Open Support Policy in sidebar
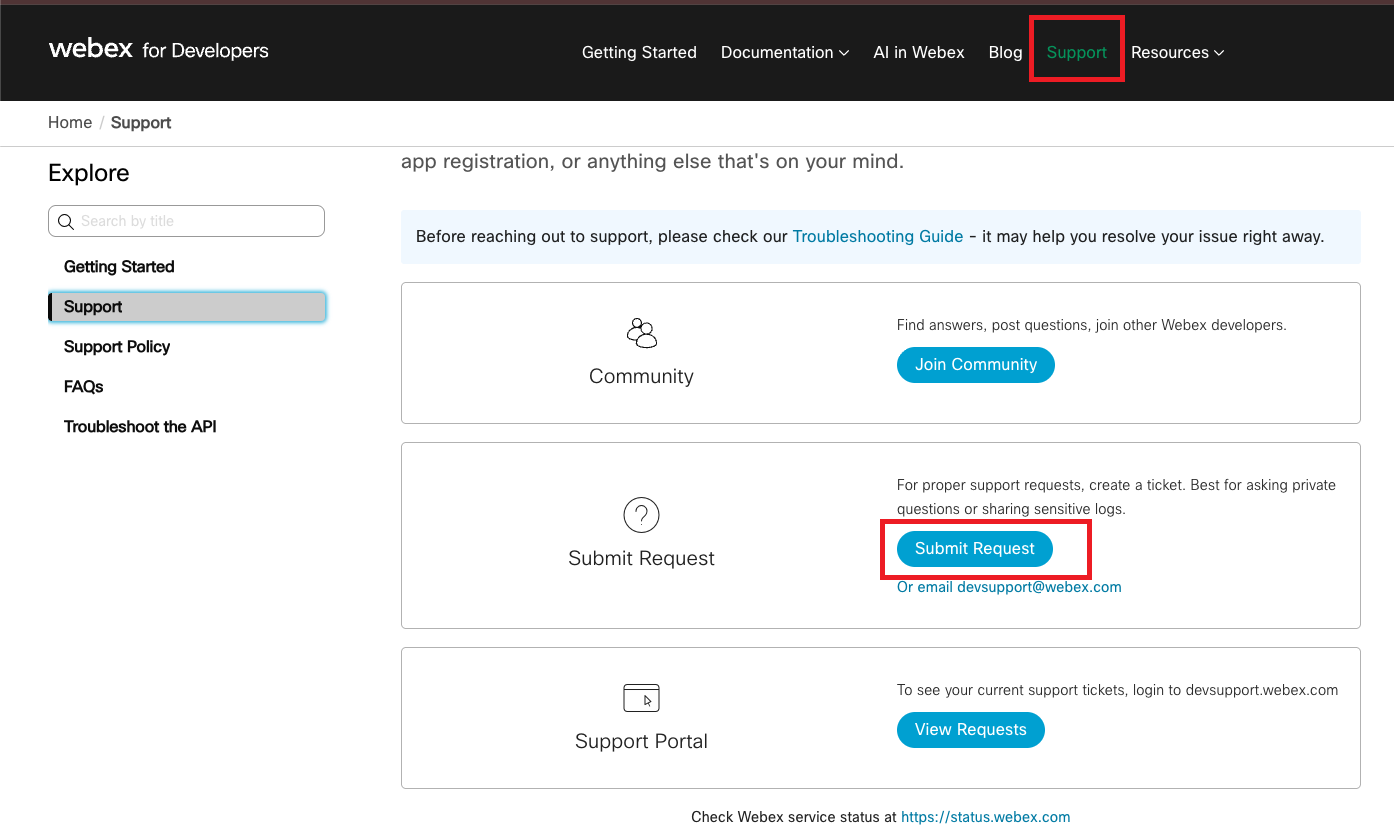The height and width of the screenshot is (832, 1394). point(117,347)
